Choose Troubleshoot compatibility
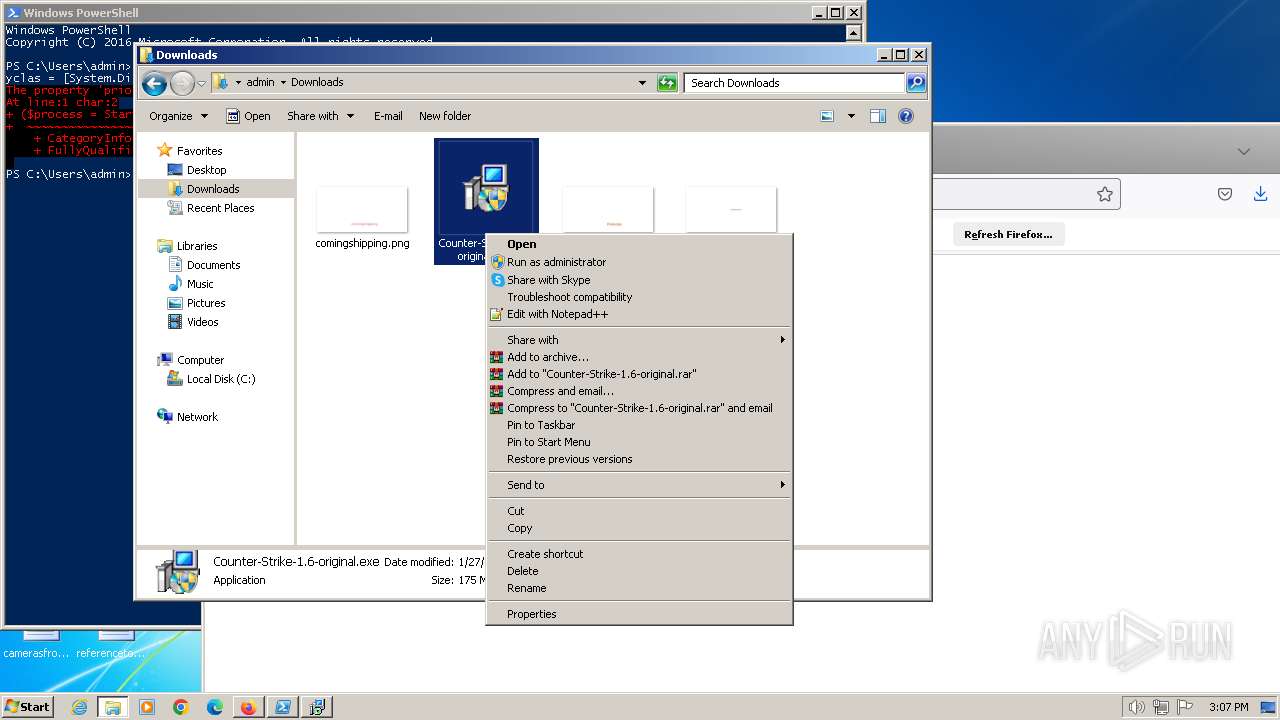 pyautogui.click(x=639, y=297)
